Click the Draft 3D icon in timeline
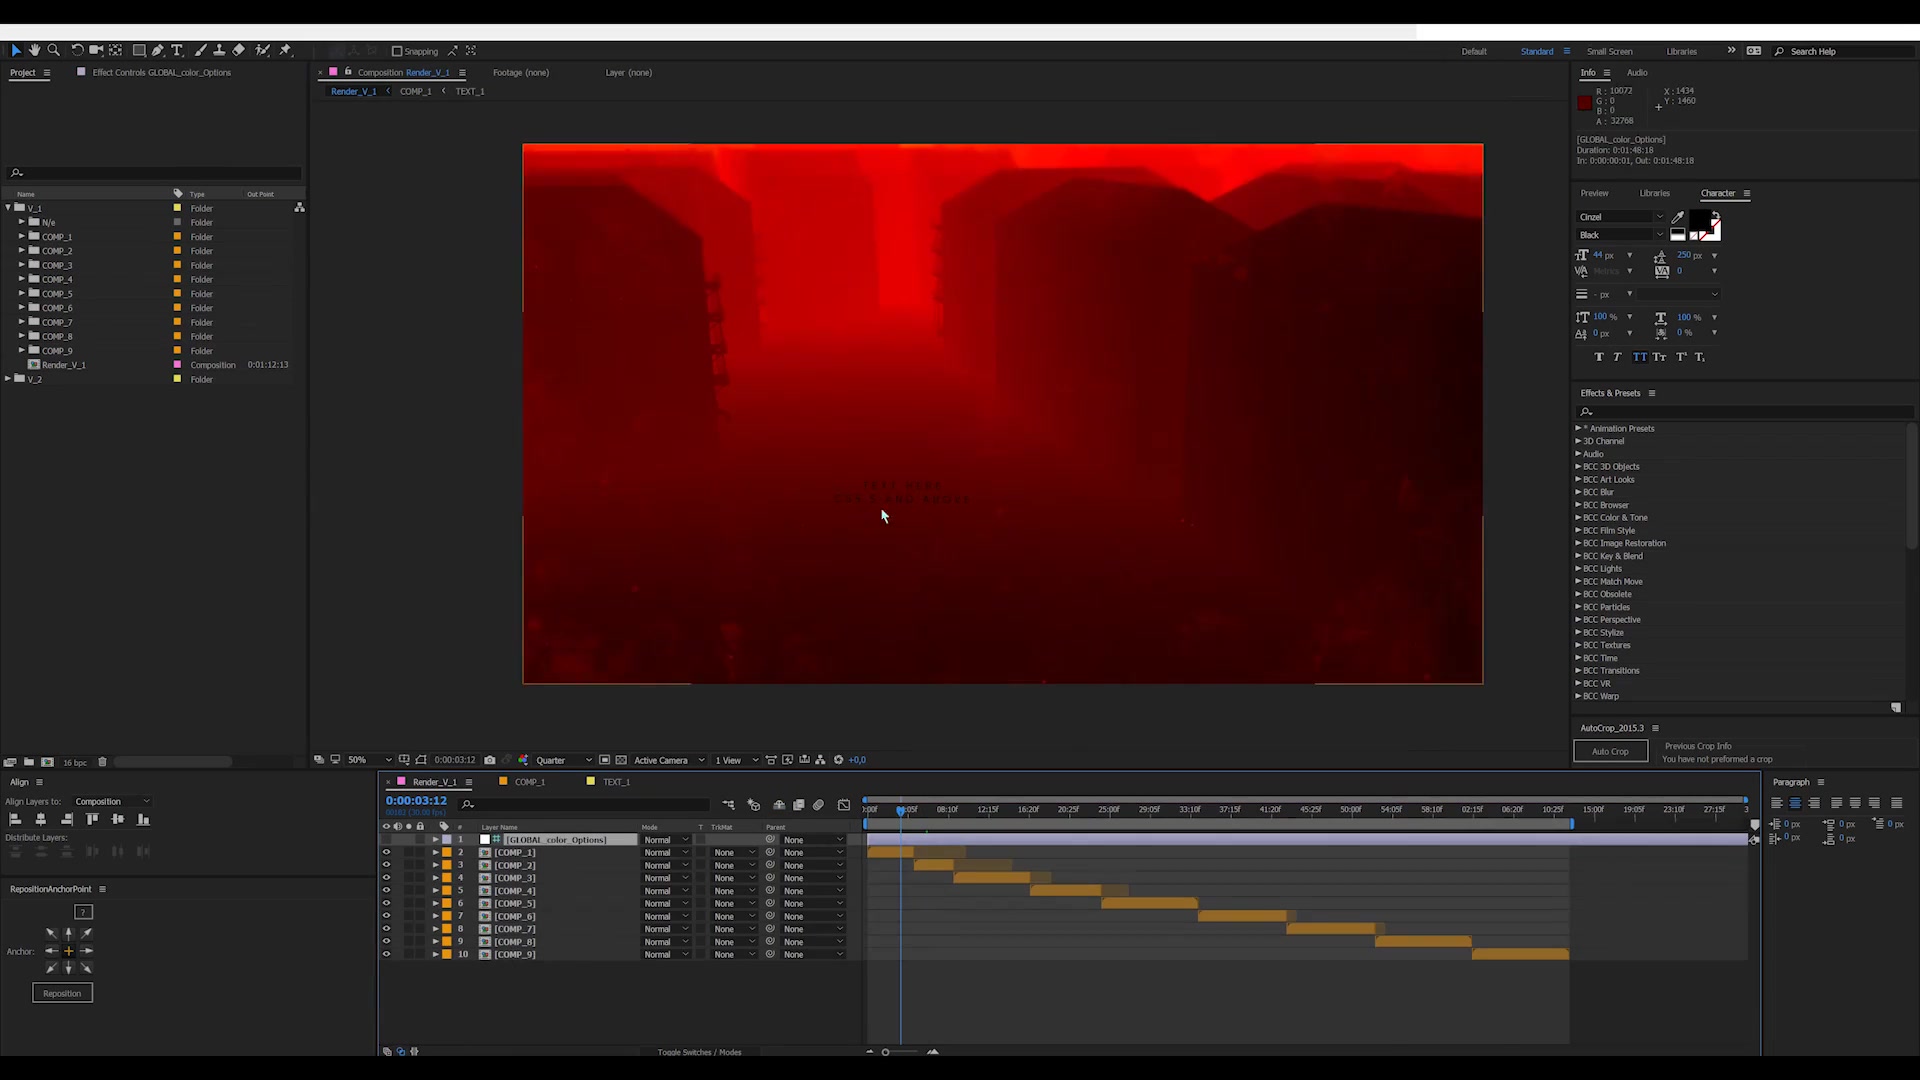Image resolution: width=1920 pixels, height=1080 pixels. pos(754,805)
